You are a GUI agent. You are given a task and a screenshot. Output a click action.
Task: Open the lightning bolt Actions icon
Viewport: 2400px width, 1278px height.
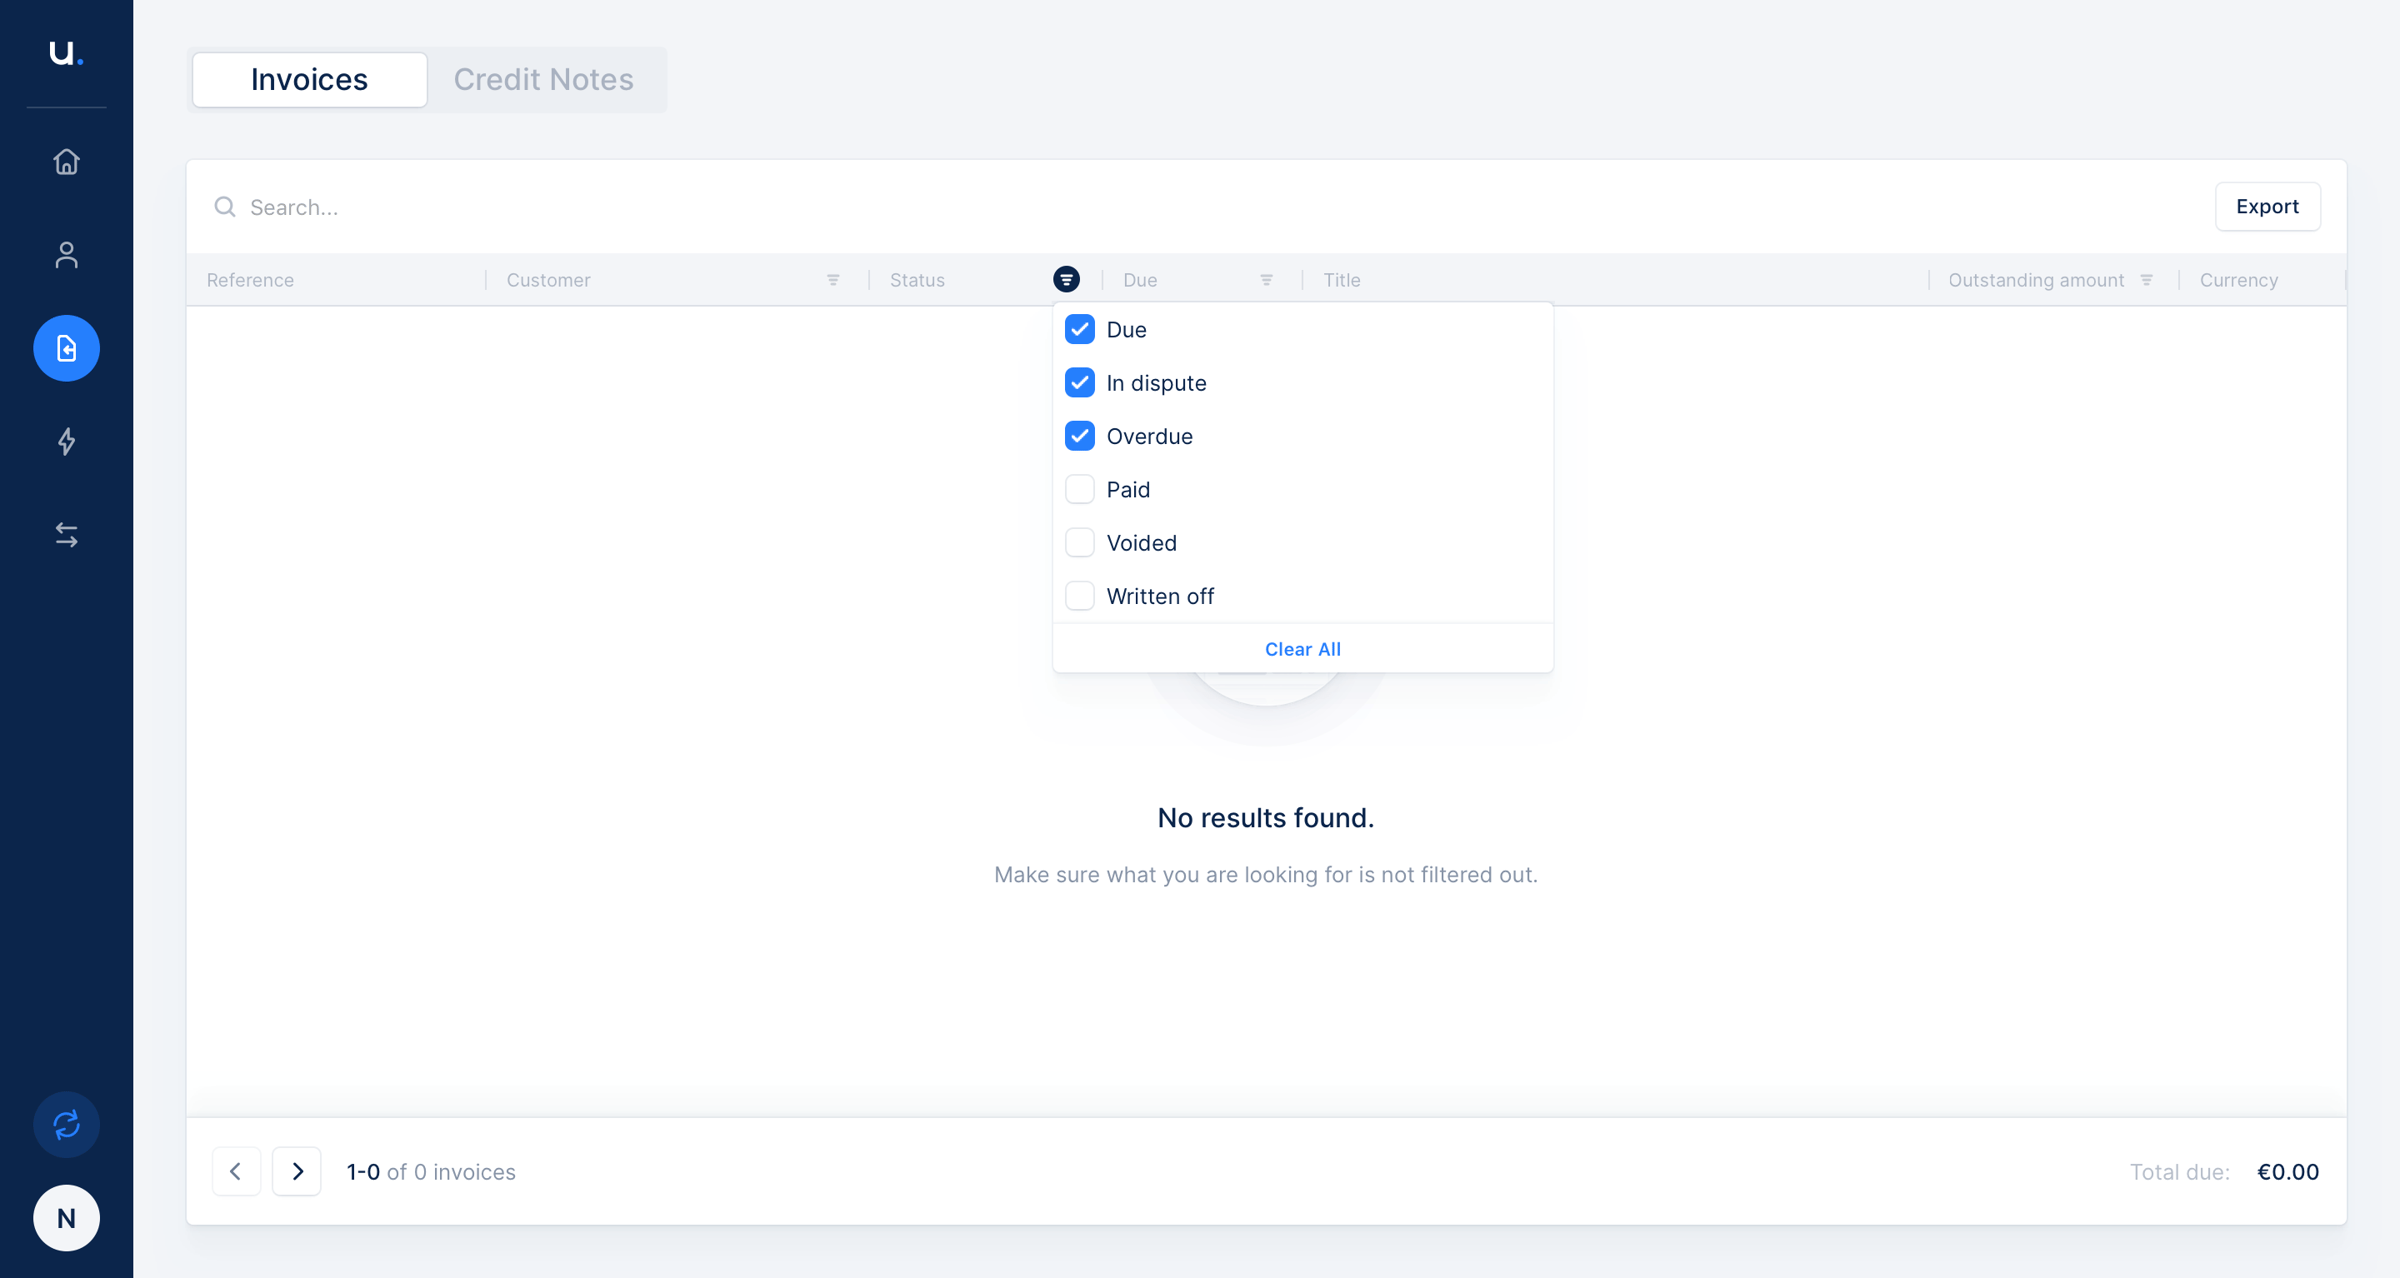click(x=66, y=441)
